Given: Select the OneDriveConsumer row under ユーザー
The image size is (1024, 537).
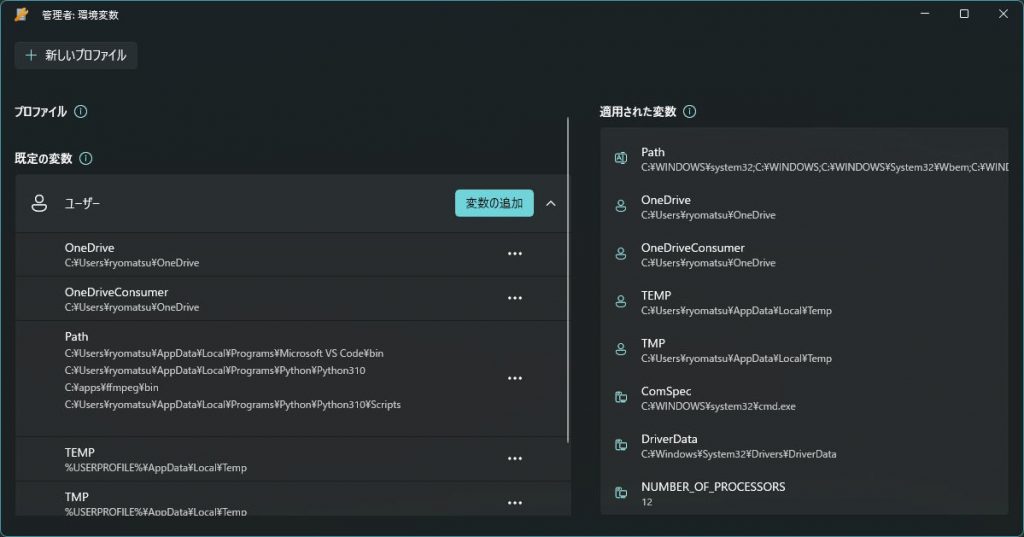Looking at the screenshot, I should [x=292, y=299].
